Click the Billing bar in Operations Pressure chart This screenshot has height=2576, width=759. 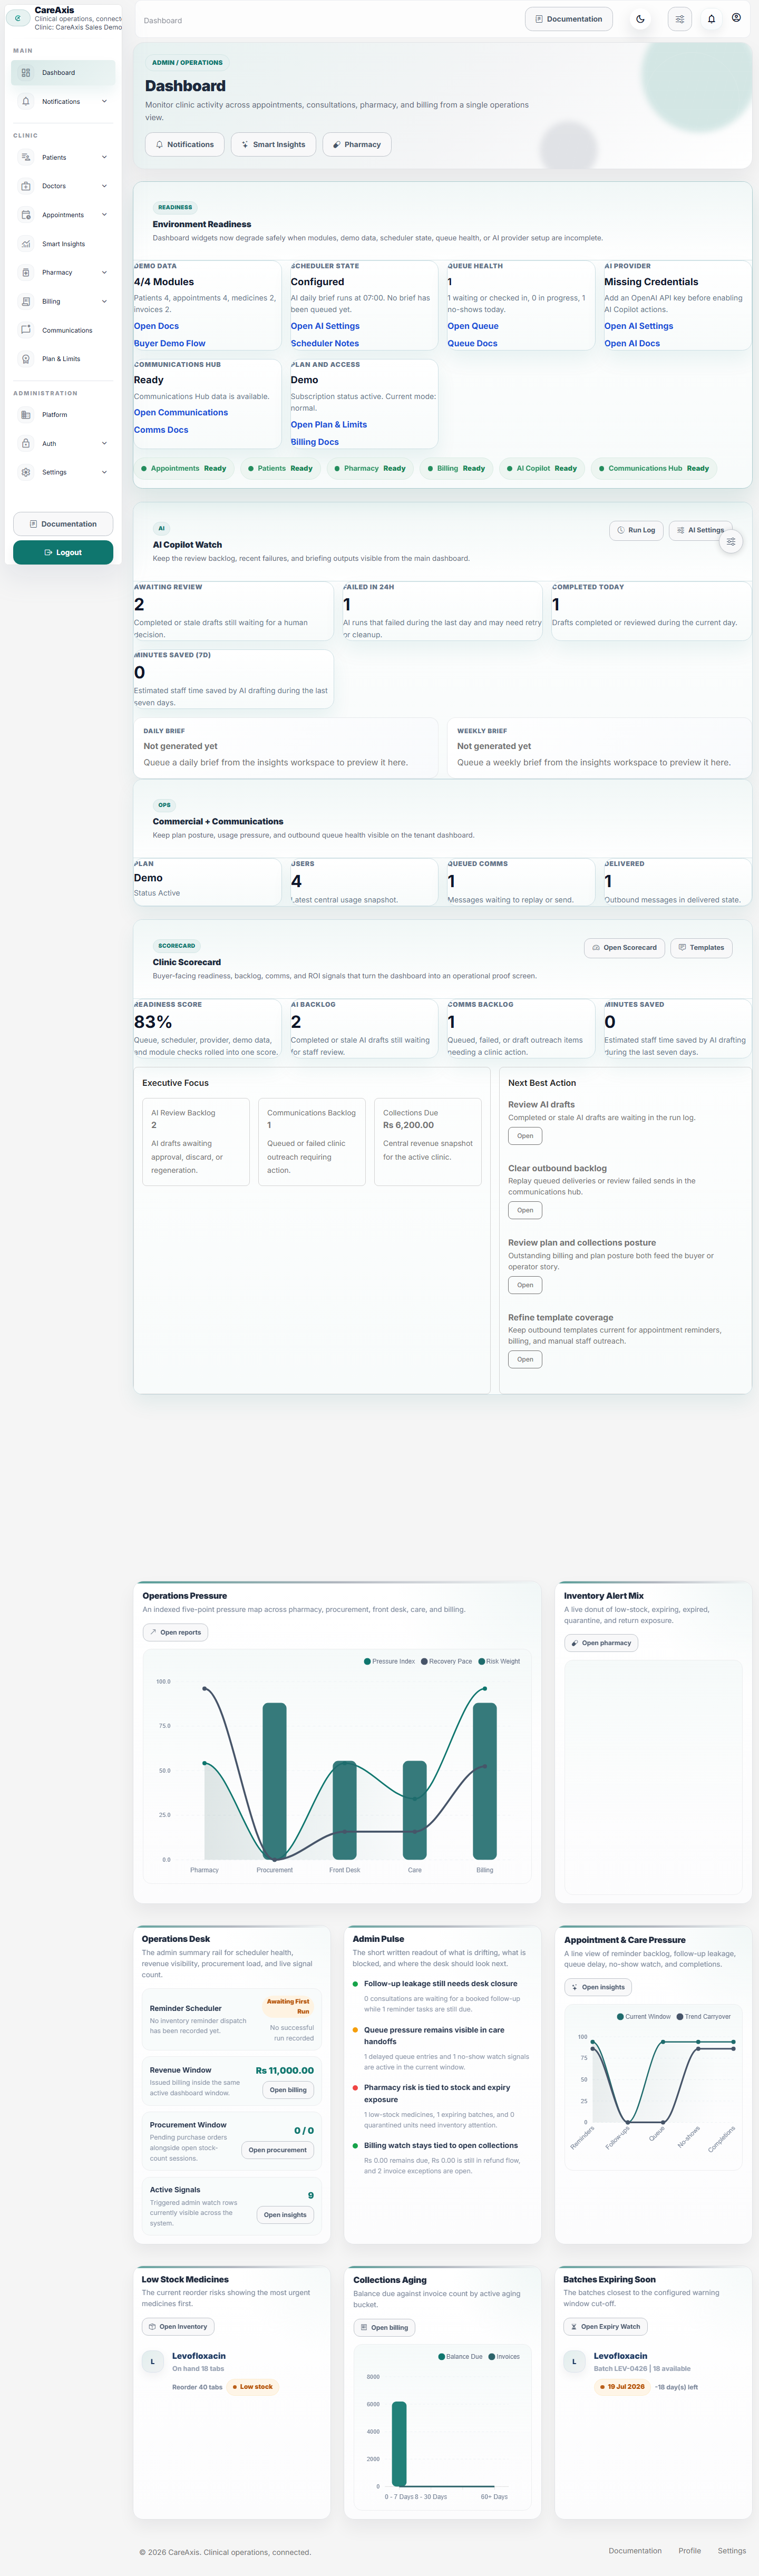click(485, 1782)
